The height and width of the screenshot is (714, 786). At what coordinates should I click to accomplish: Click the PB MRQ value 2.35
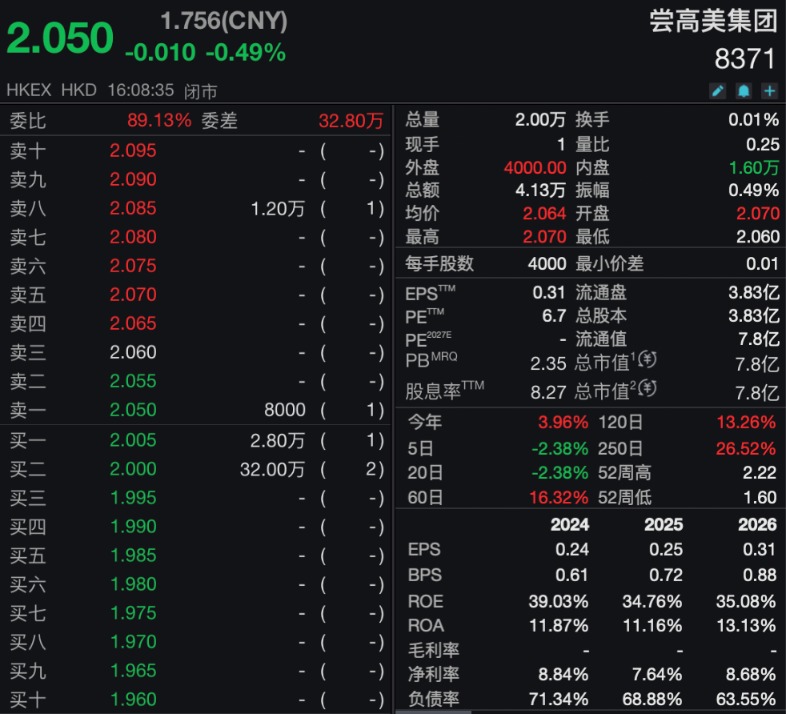pos(548,364)
